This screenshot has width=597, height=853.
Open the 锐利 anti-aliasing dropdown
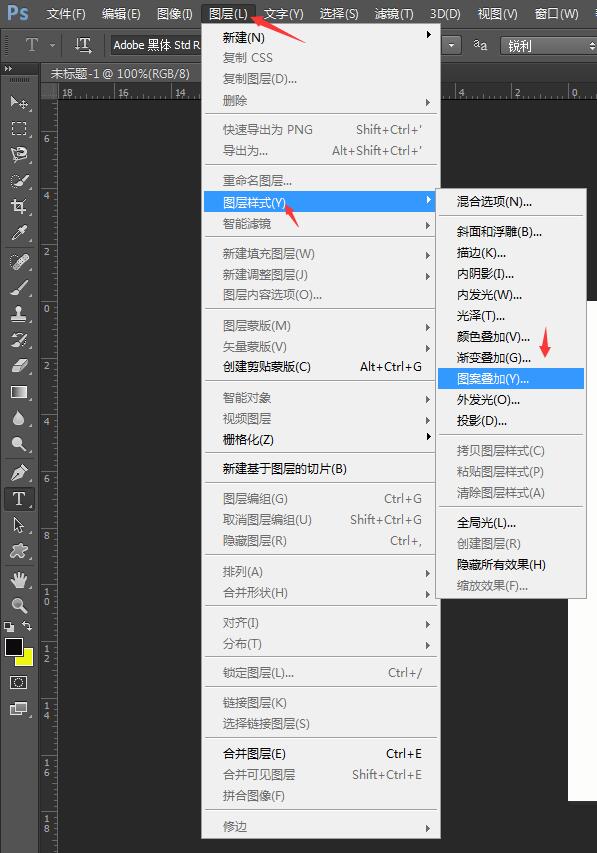click(x=548, y=46)
